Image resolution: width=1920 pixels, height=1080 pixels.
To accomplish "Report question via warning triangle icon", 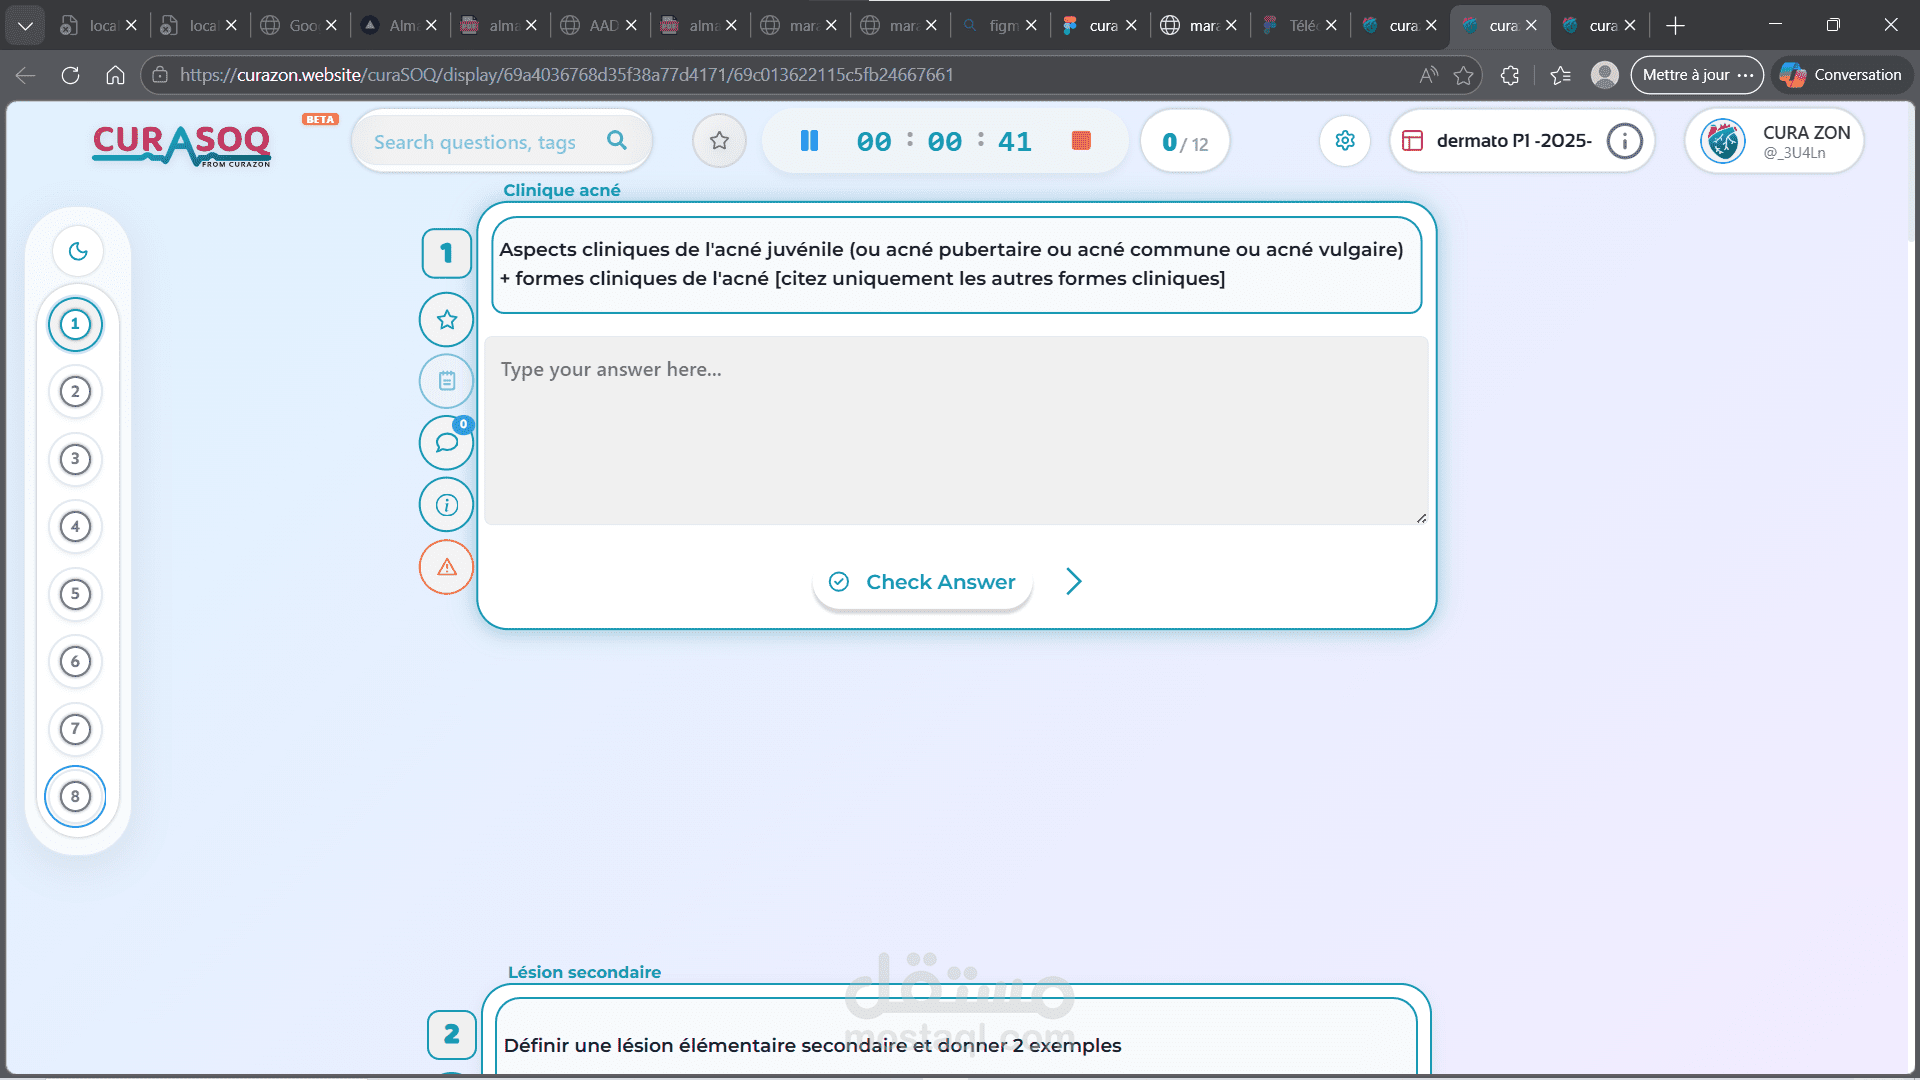I will pyautogui.click(x=446, y=567).
